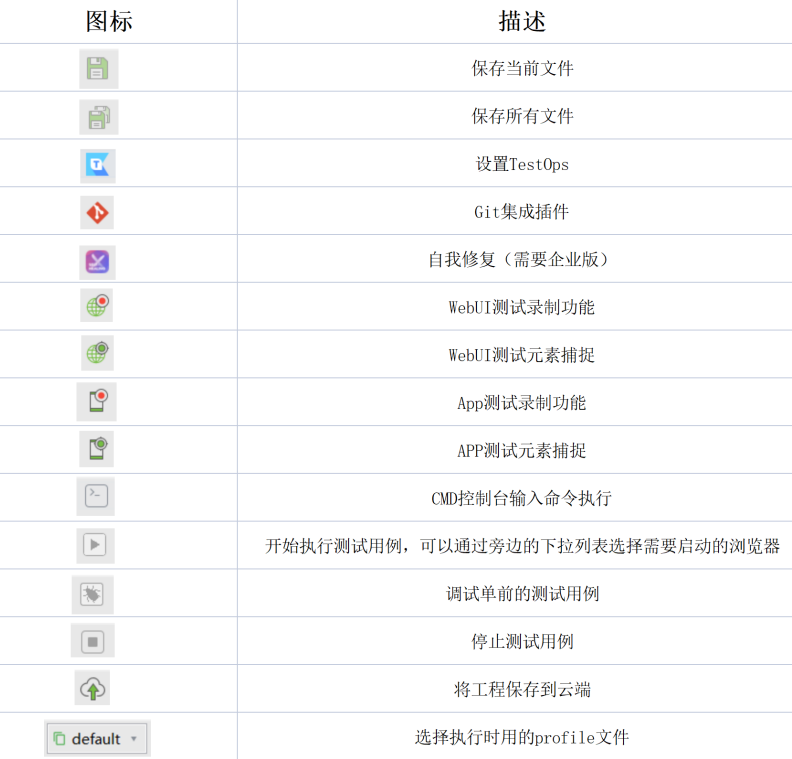This screenshot has height=759, width=792.
Task: Select the text WebUI测试元素捕捉
Action: point(521,355)
